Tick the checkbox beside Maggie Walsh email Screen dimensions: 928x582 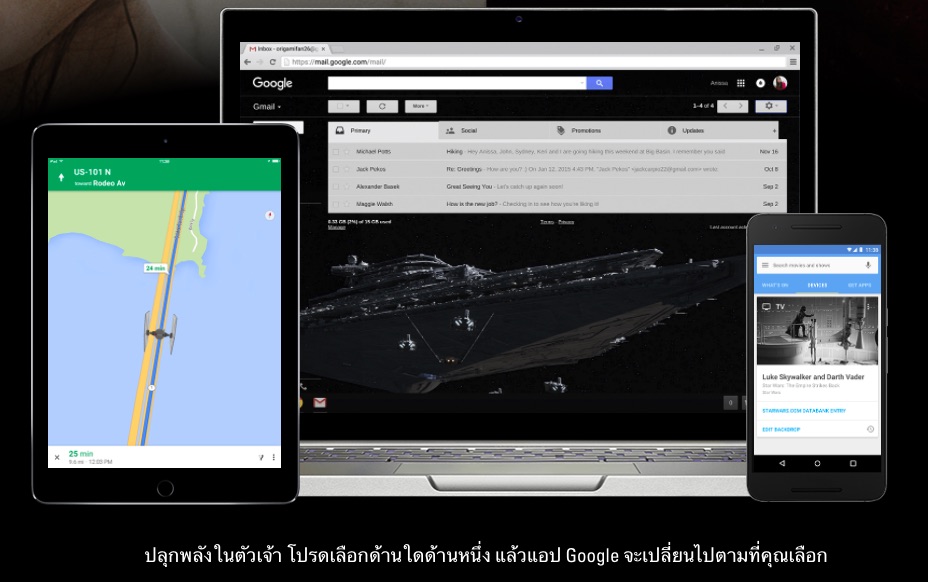[x=336, y=204]
